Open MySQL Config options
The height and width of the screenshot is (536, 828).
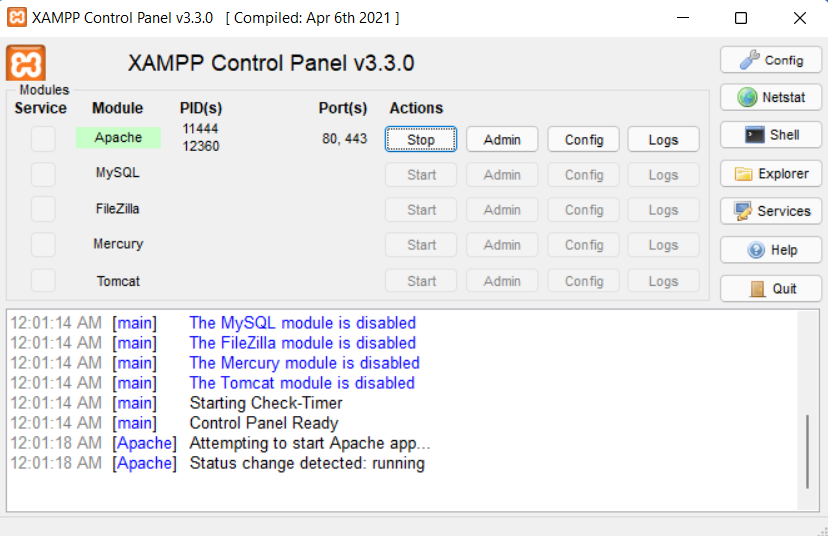point(584,175)
